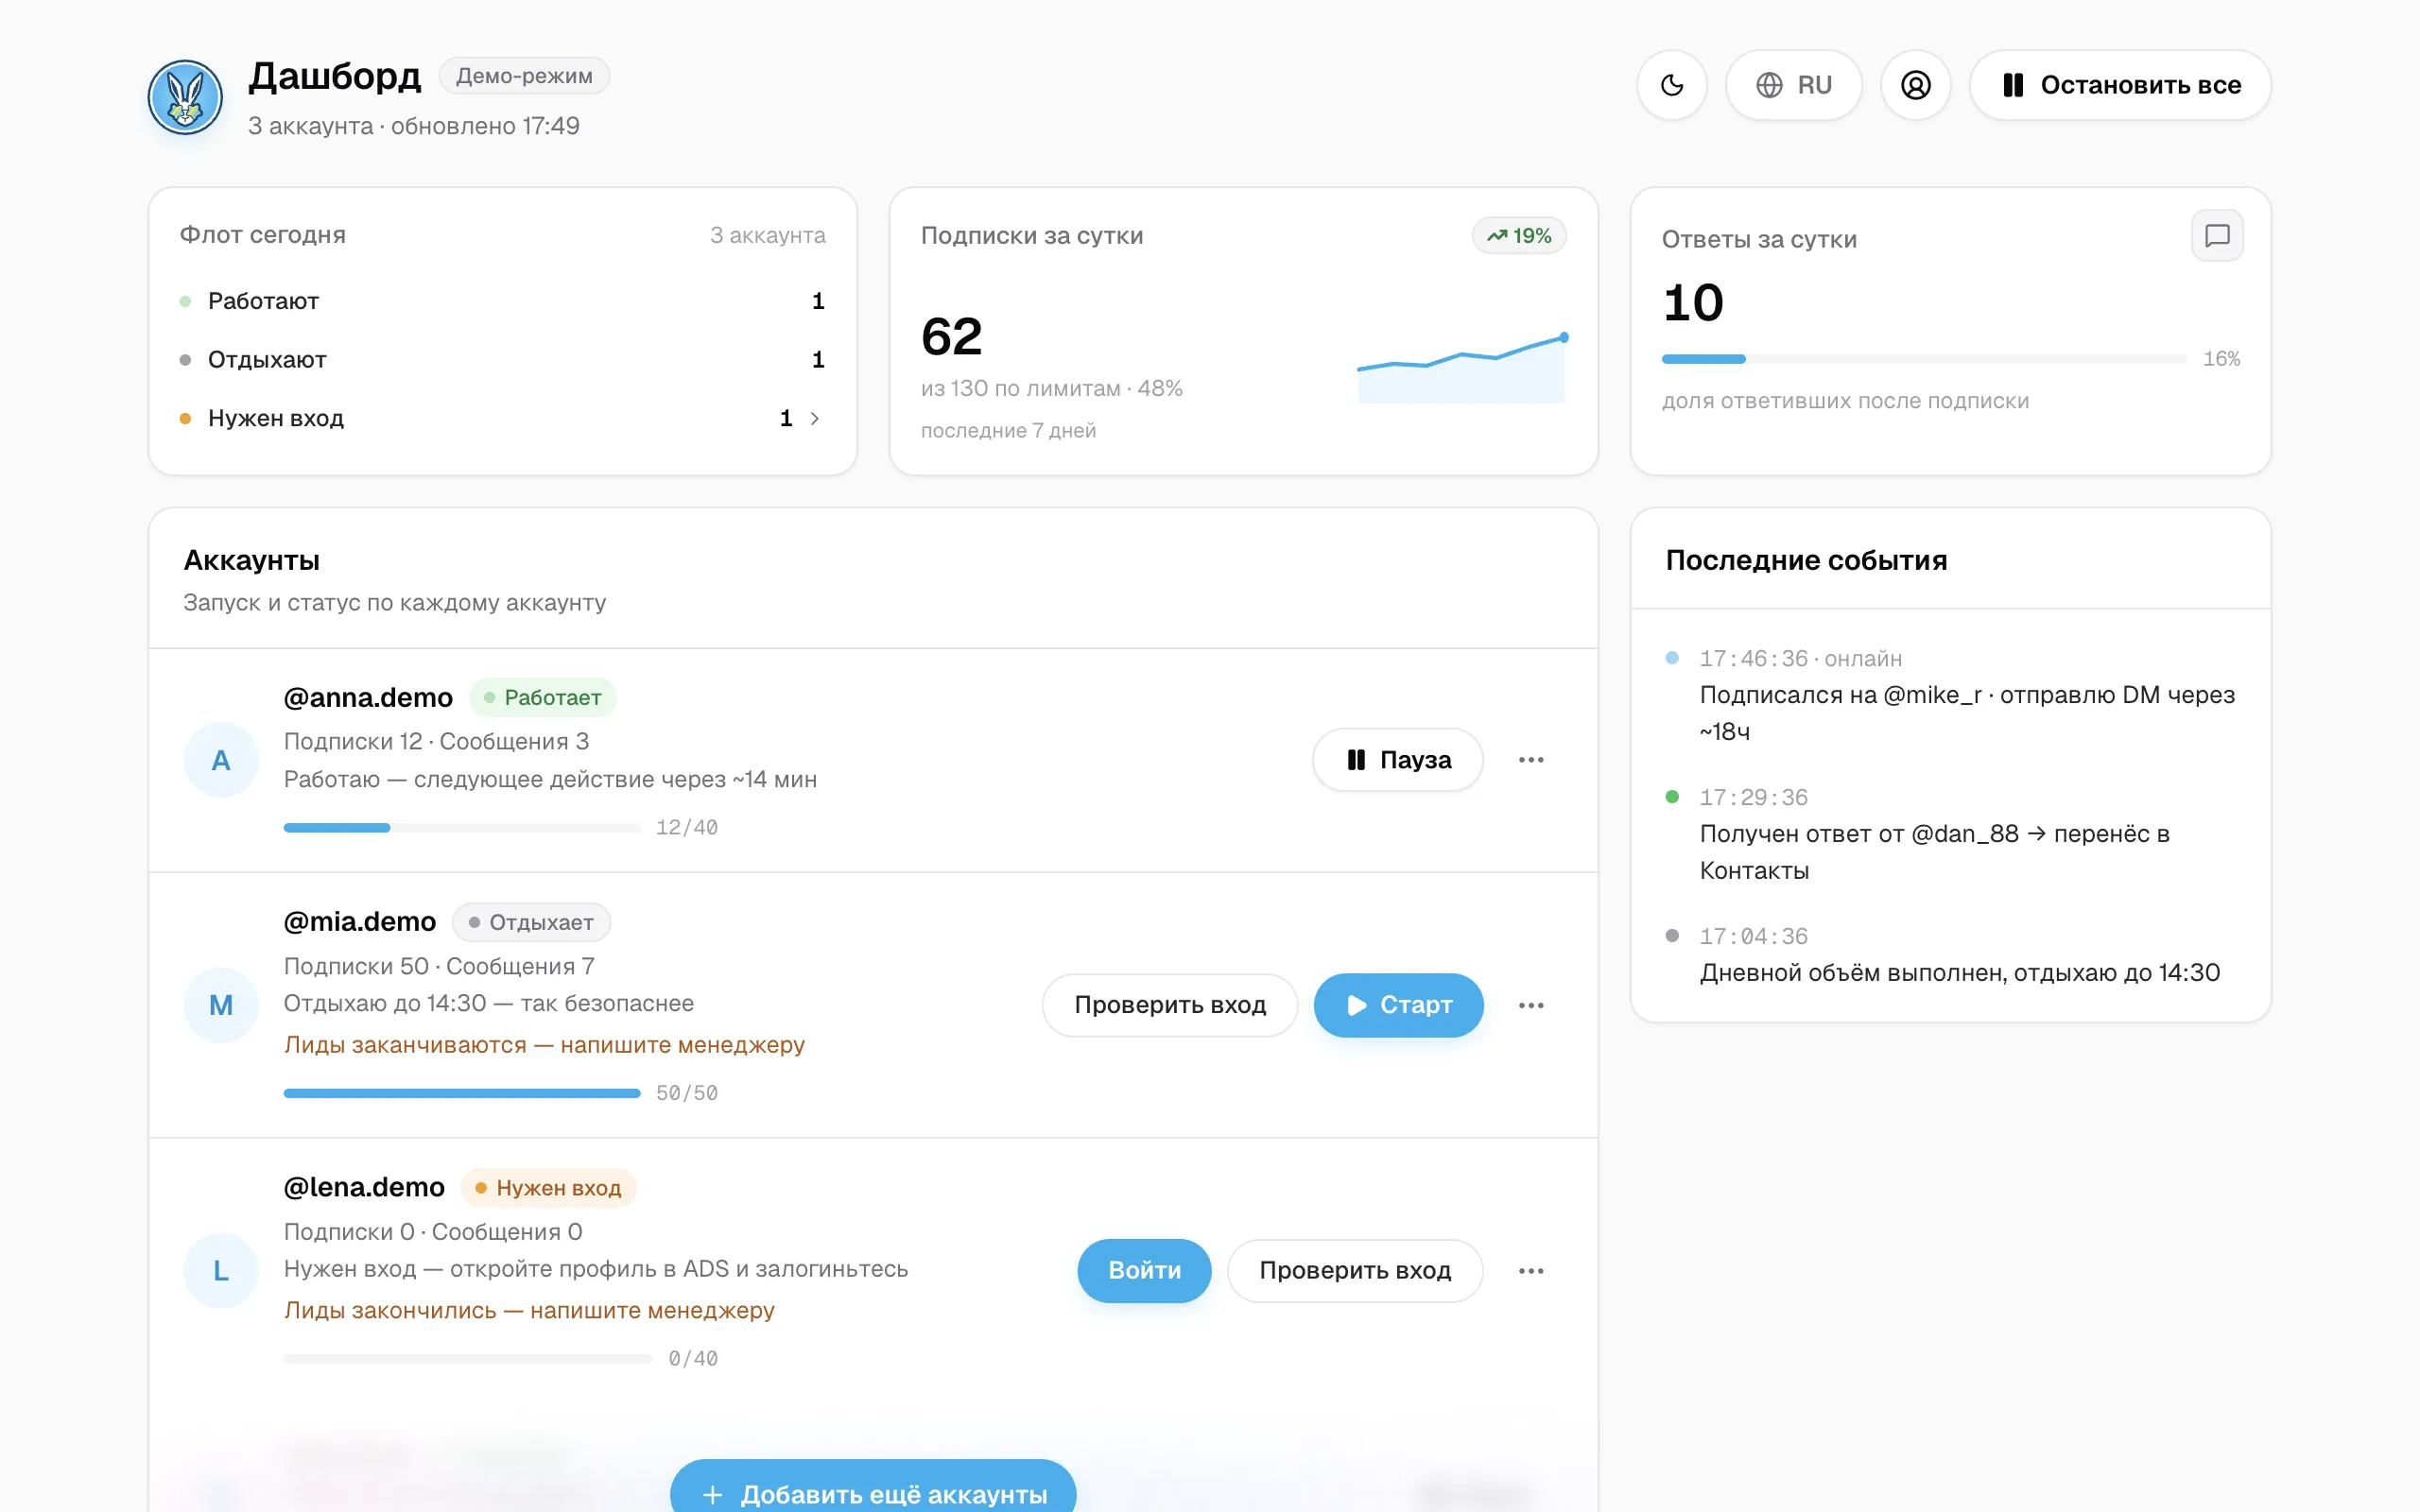The height and width of the screenshot is (1512, 2420).
Task: Select the Отдыхают fleet row
Action: point(502,359)
